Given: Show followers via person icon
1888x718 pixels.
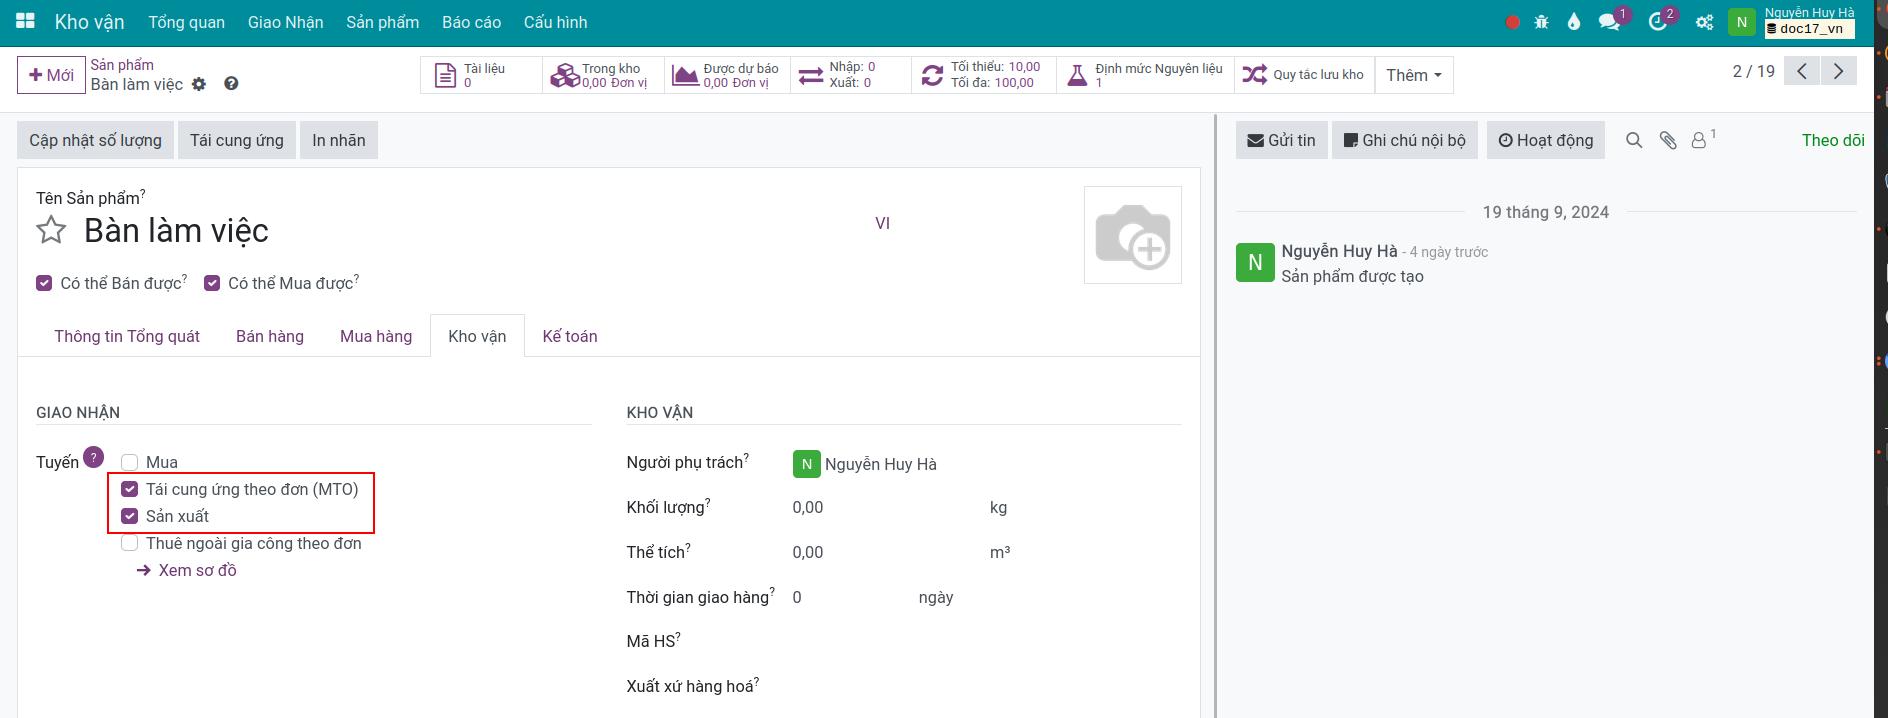Looking at the screenshot, I should click(x=1700, y=141).
